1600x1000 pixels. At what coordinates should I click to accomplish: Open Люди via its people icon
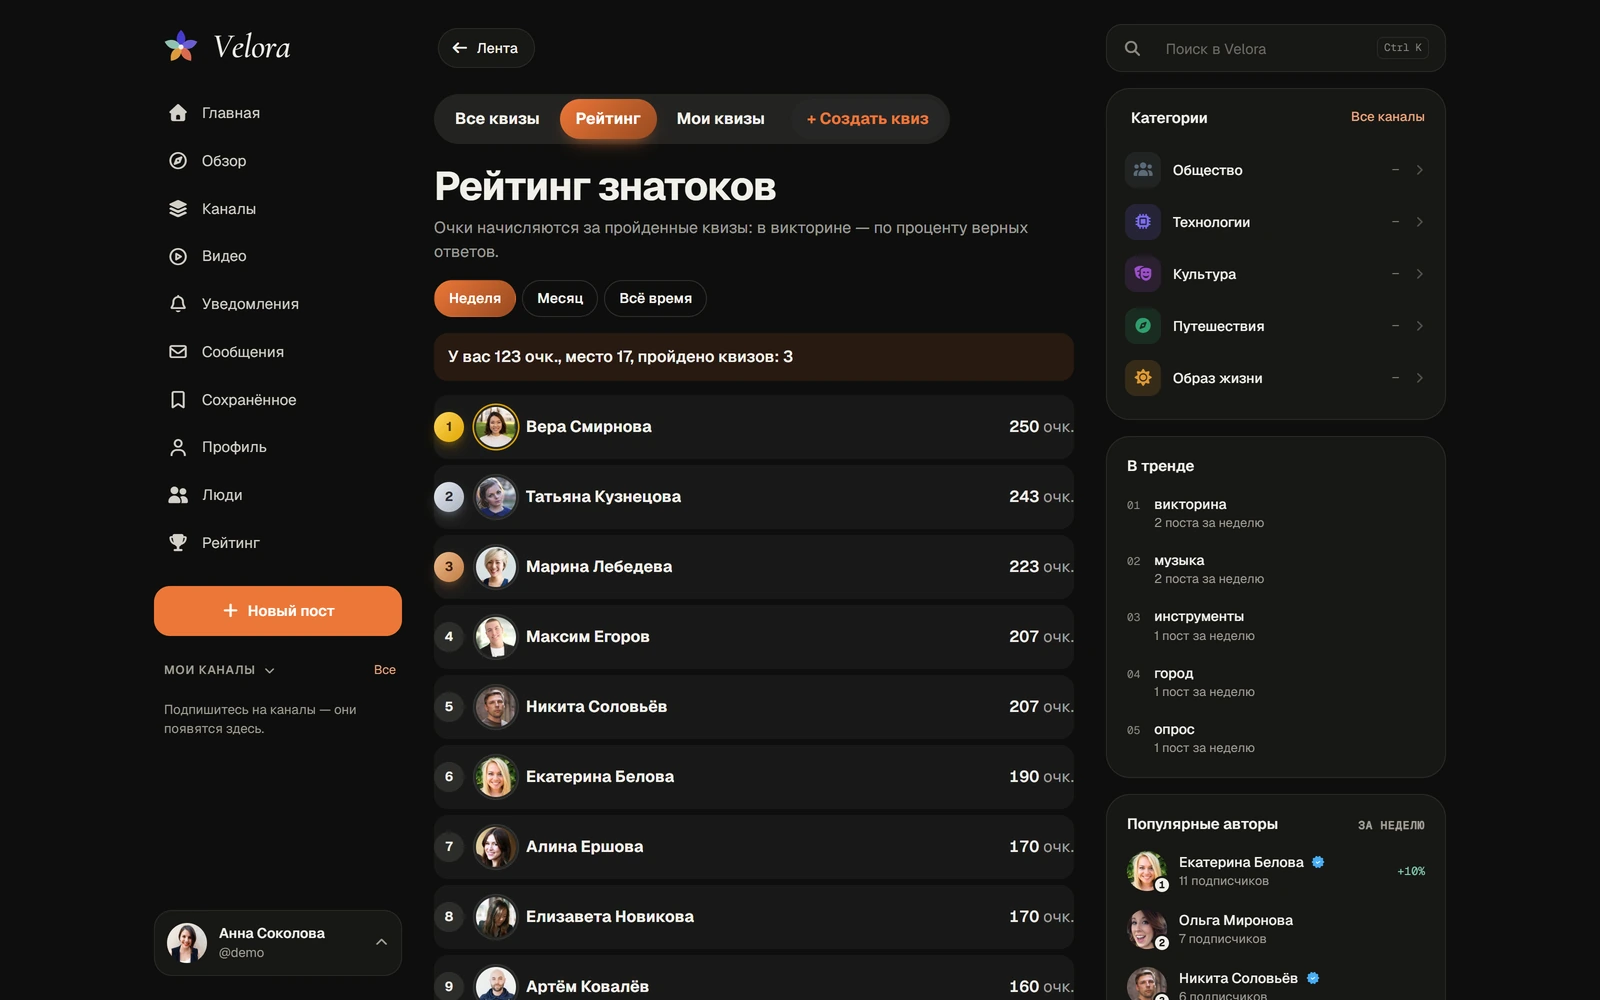tap(178, 495)
